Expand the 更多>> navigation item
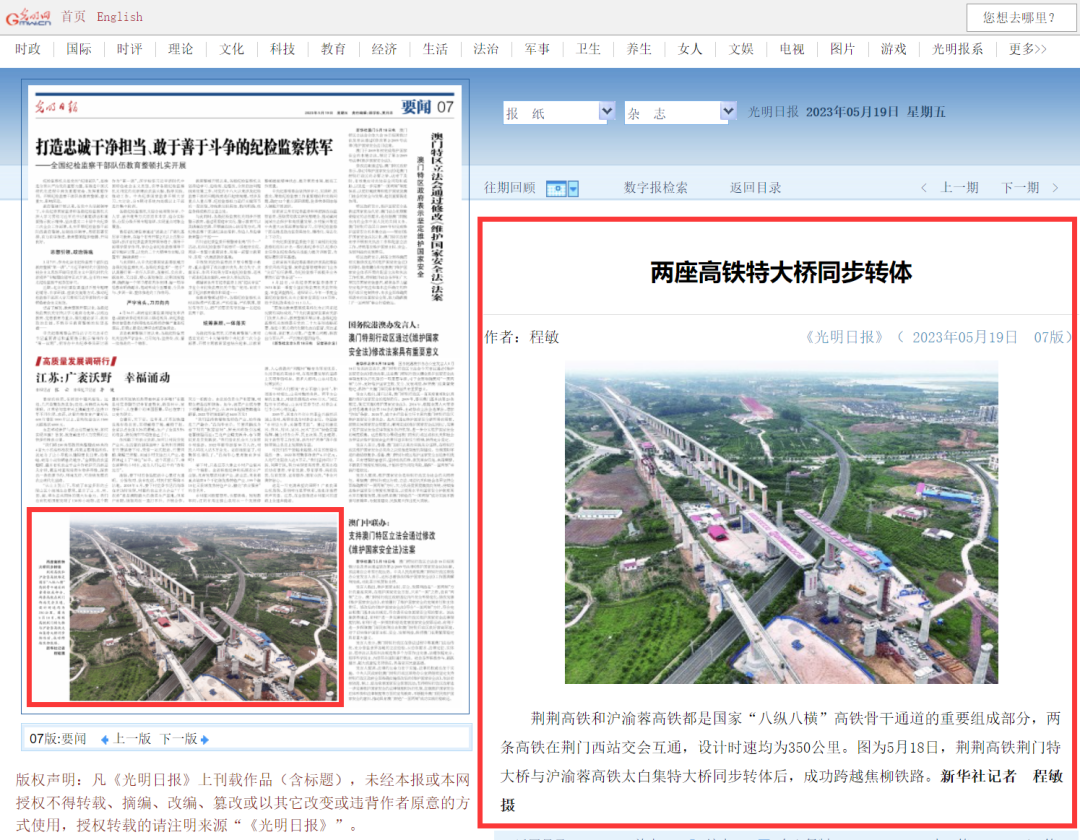This screenshot has height=840, width=1080. point(1028,49)
